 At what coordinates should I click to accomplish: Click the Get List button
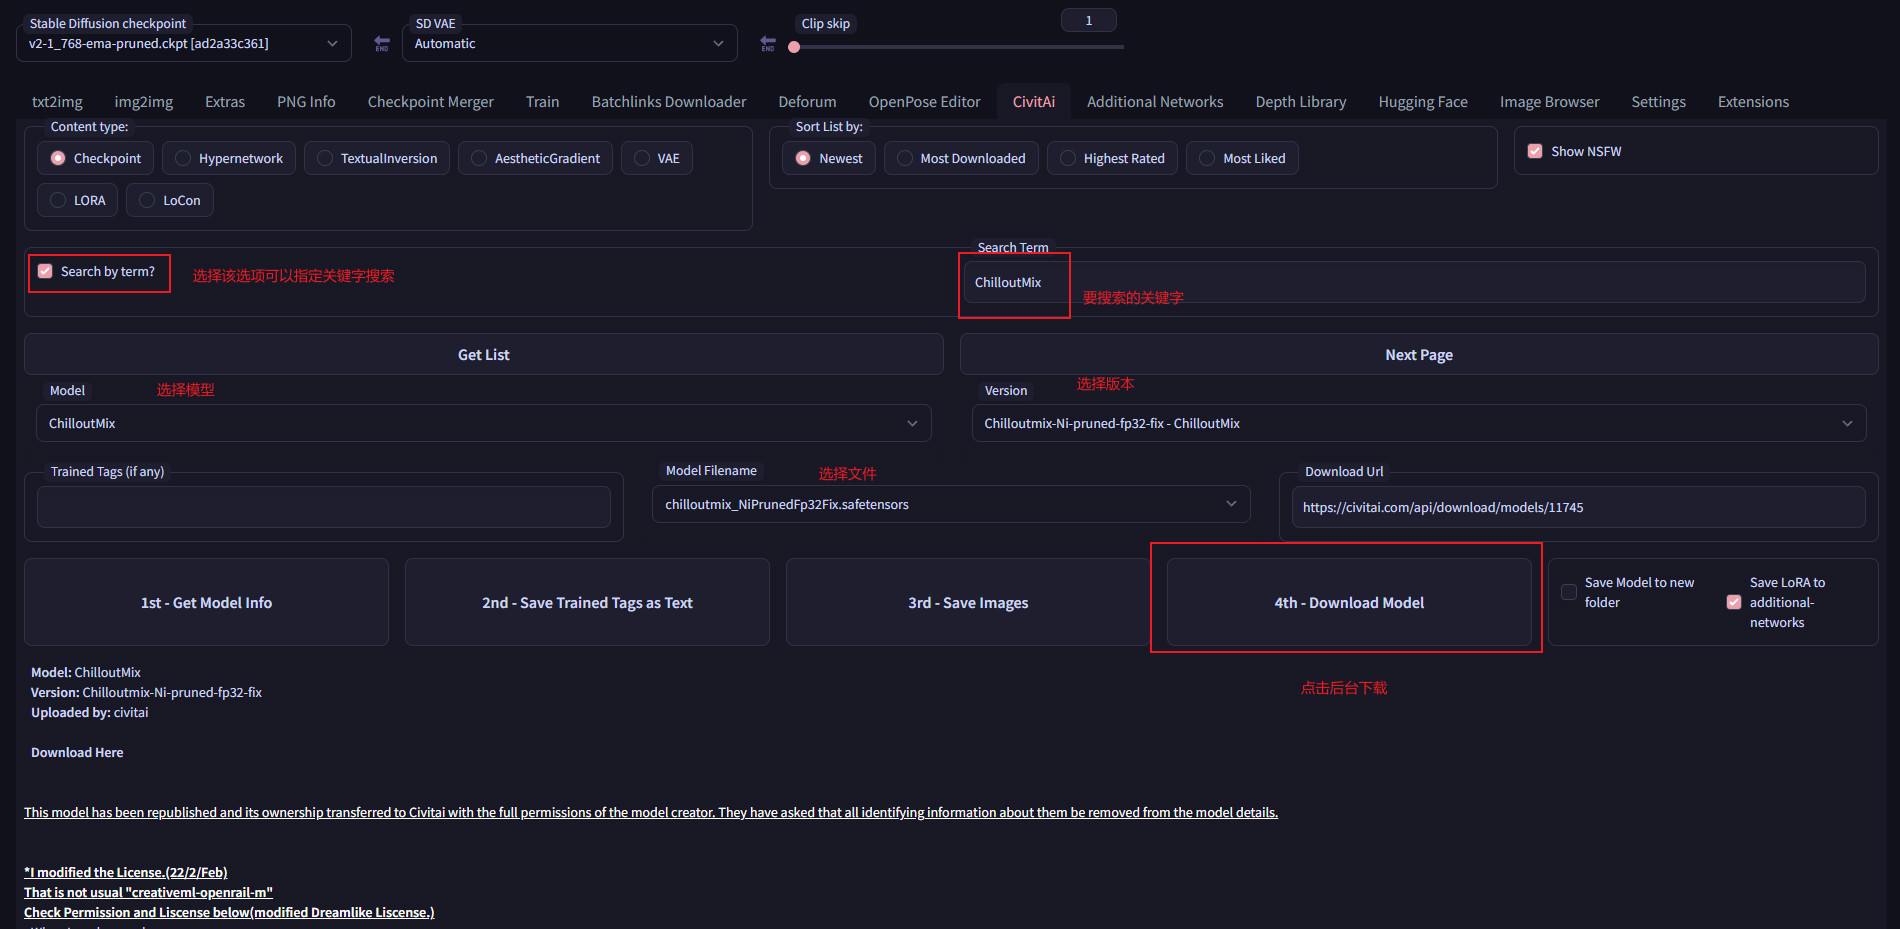(484, 355)
